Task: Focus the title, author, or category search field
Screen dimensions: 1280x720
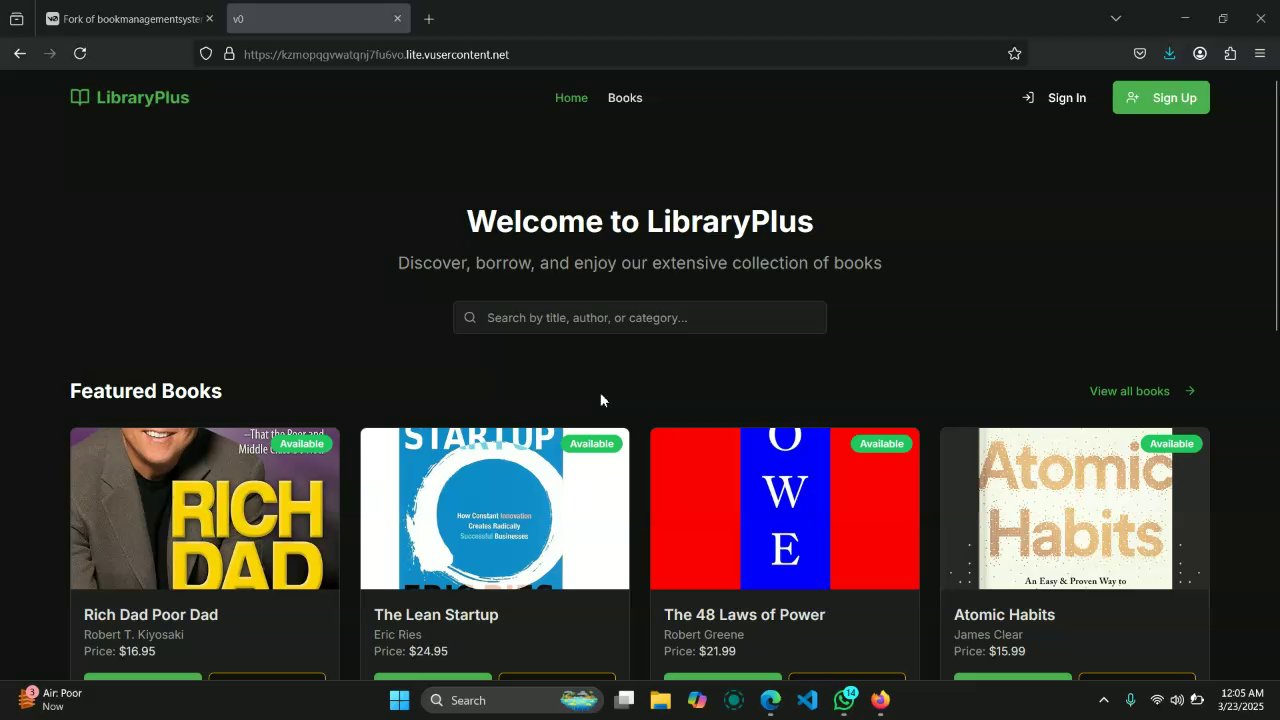Action: pos(640,318)
